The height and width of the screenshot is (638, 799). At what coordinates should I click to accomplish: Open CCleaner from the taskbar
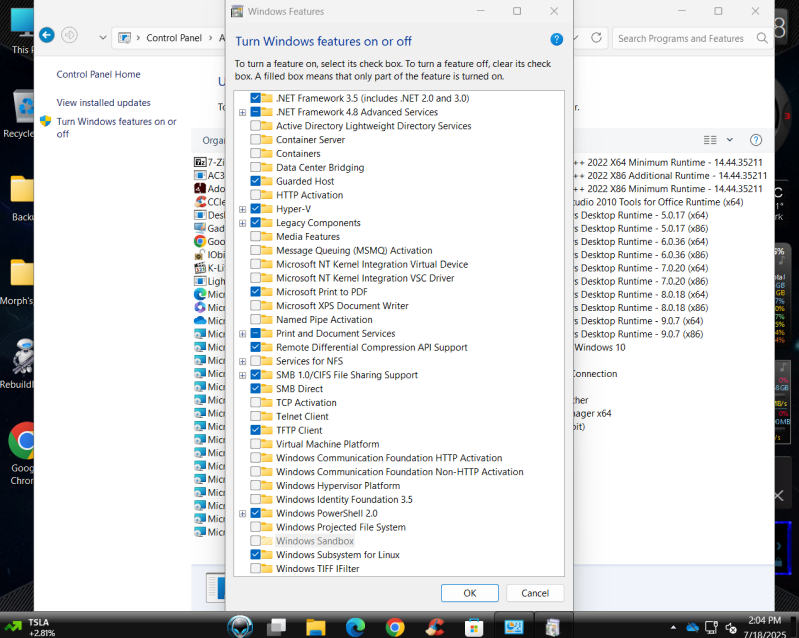[x=435, y=627]
